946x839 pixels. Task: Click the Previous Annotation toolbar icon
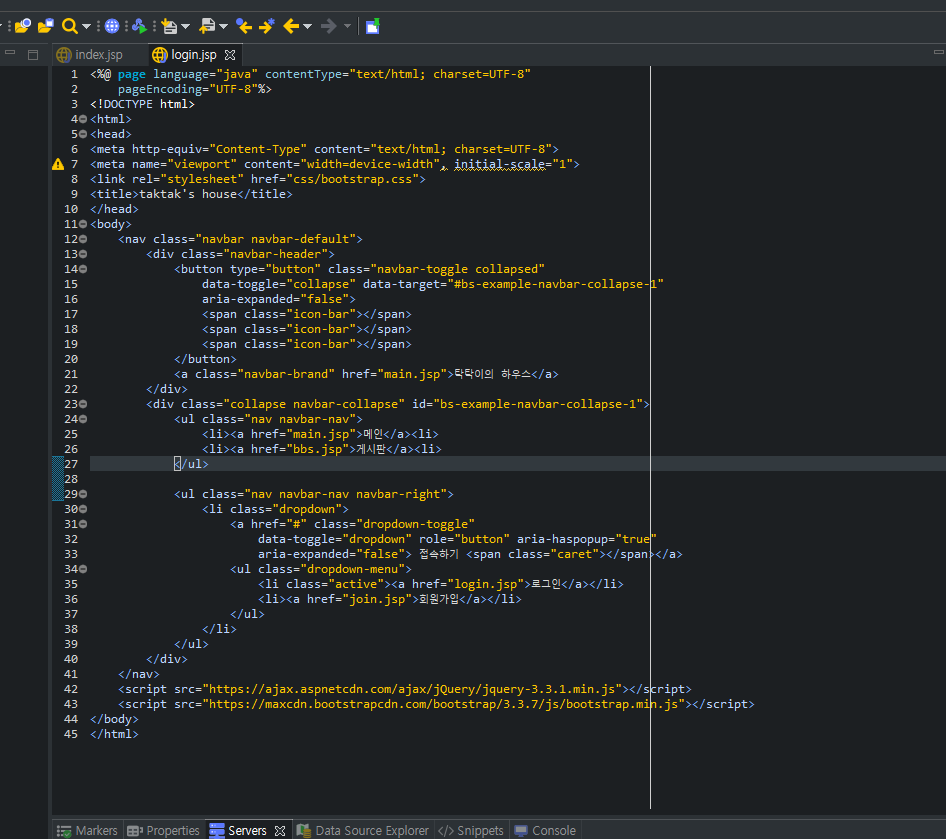[207, 26]
